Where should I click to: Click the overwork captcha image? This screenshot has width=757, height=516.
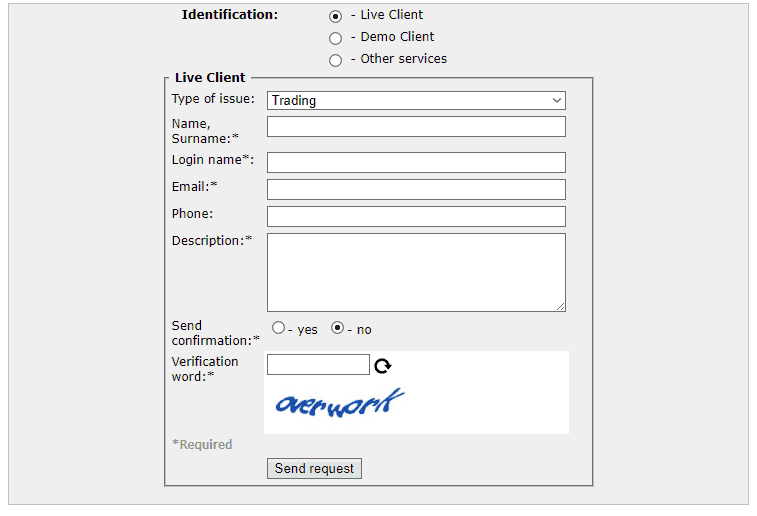click(340, 403)
